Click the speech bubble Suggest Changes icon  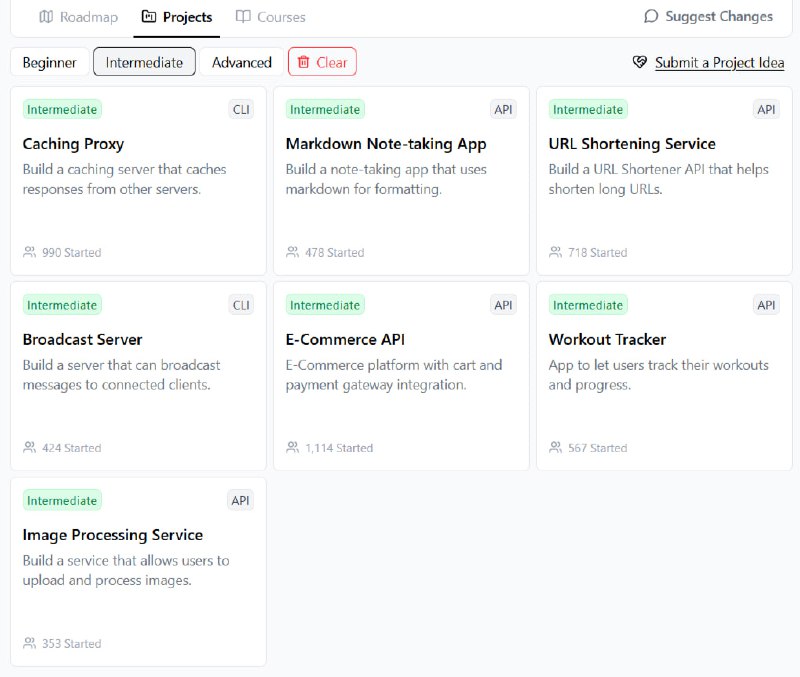651,16
